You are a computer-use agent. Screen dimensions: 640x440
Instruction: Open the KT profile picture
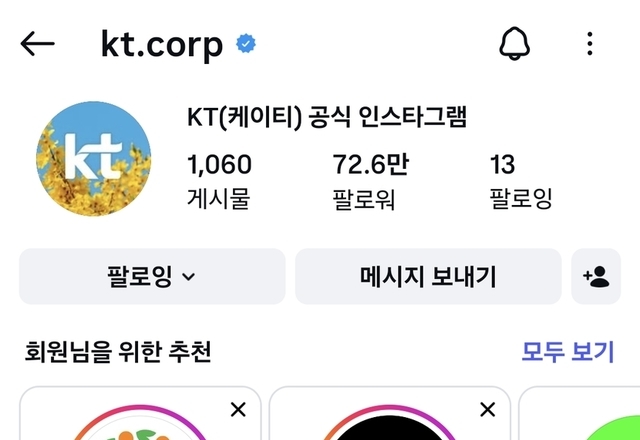[93, 158]
